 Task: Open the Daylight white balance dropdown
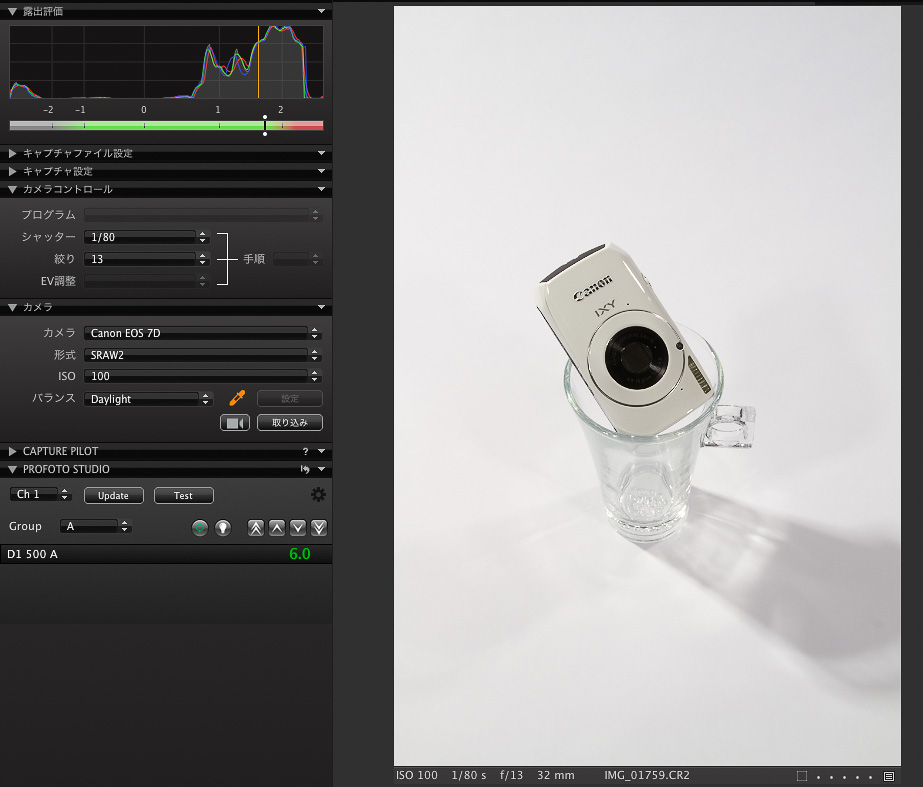(x=148, y=399)
